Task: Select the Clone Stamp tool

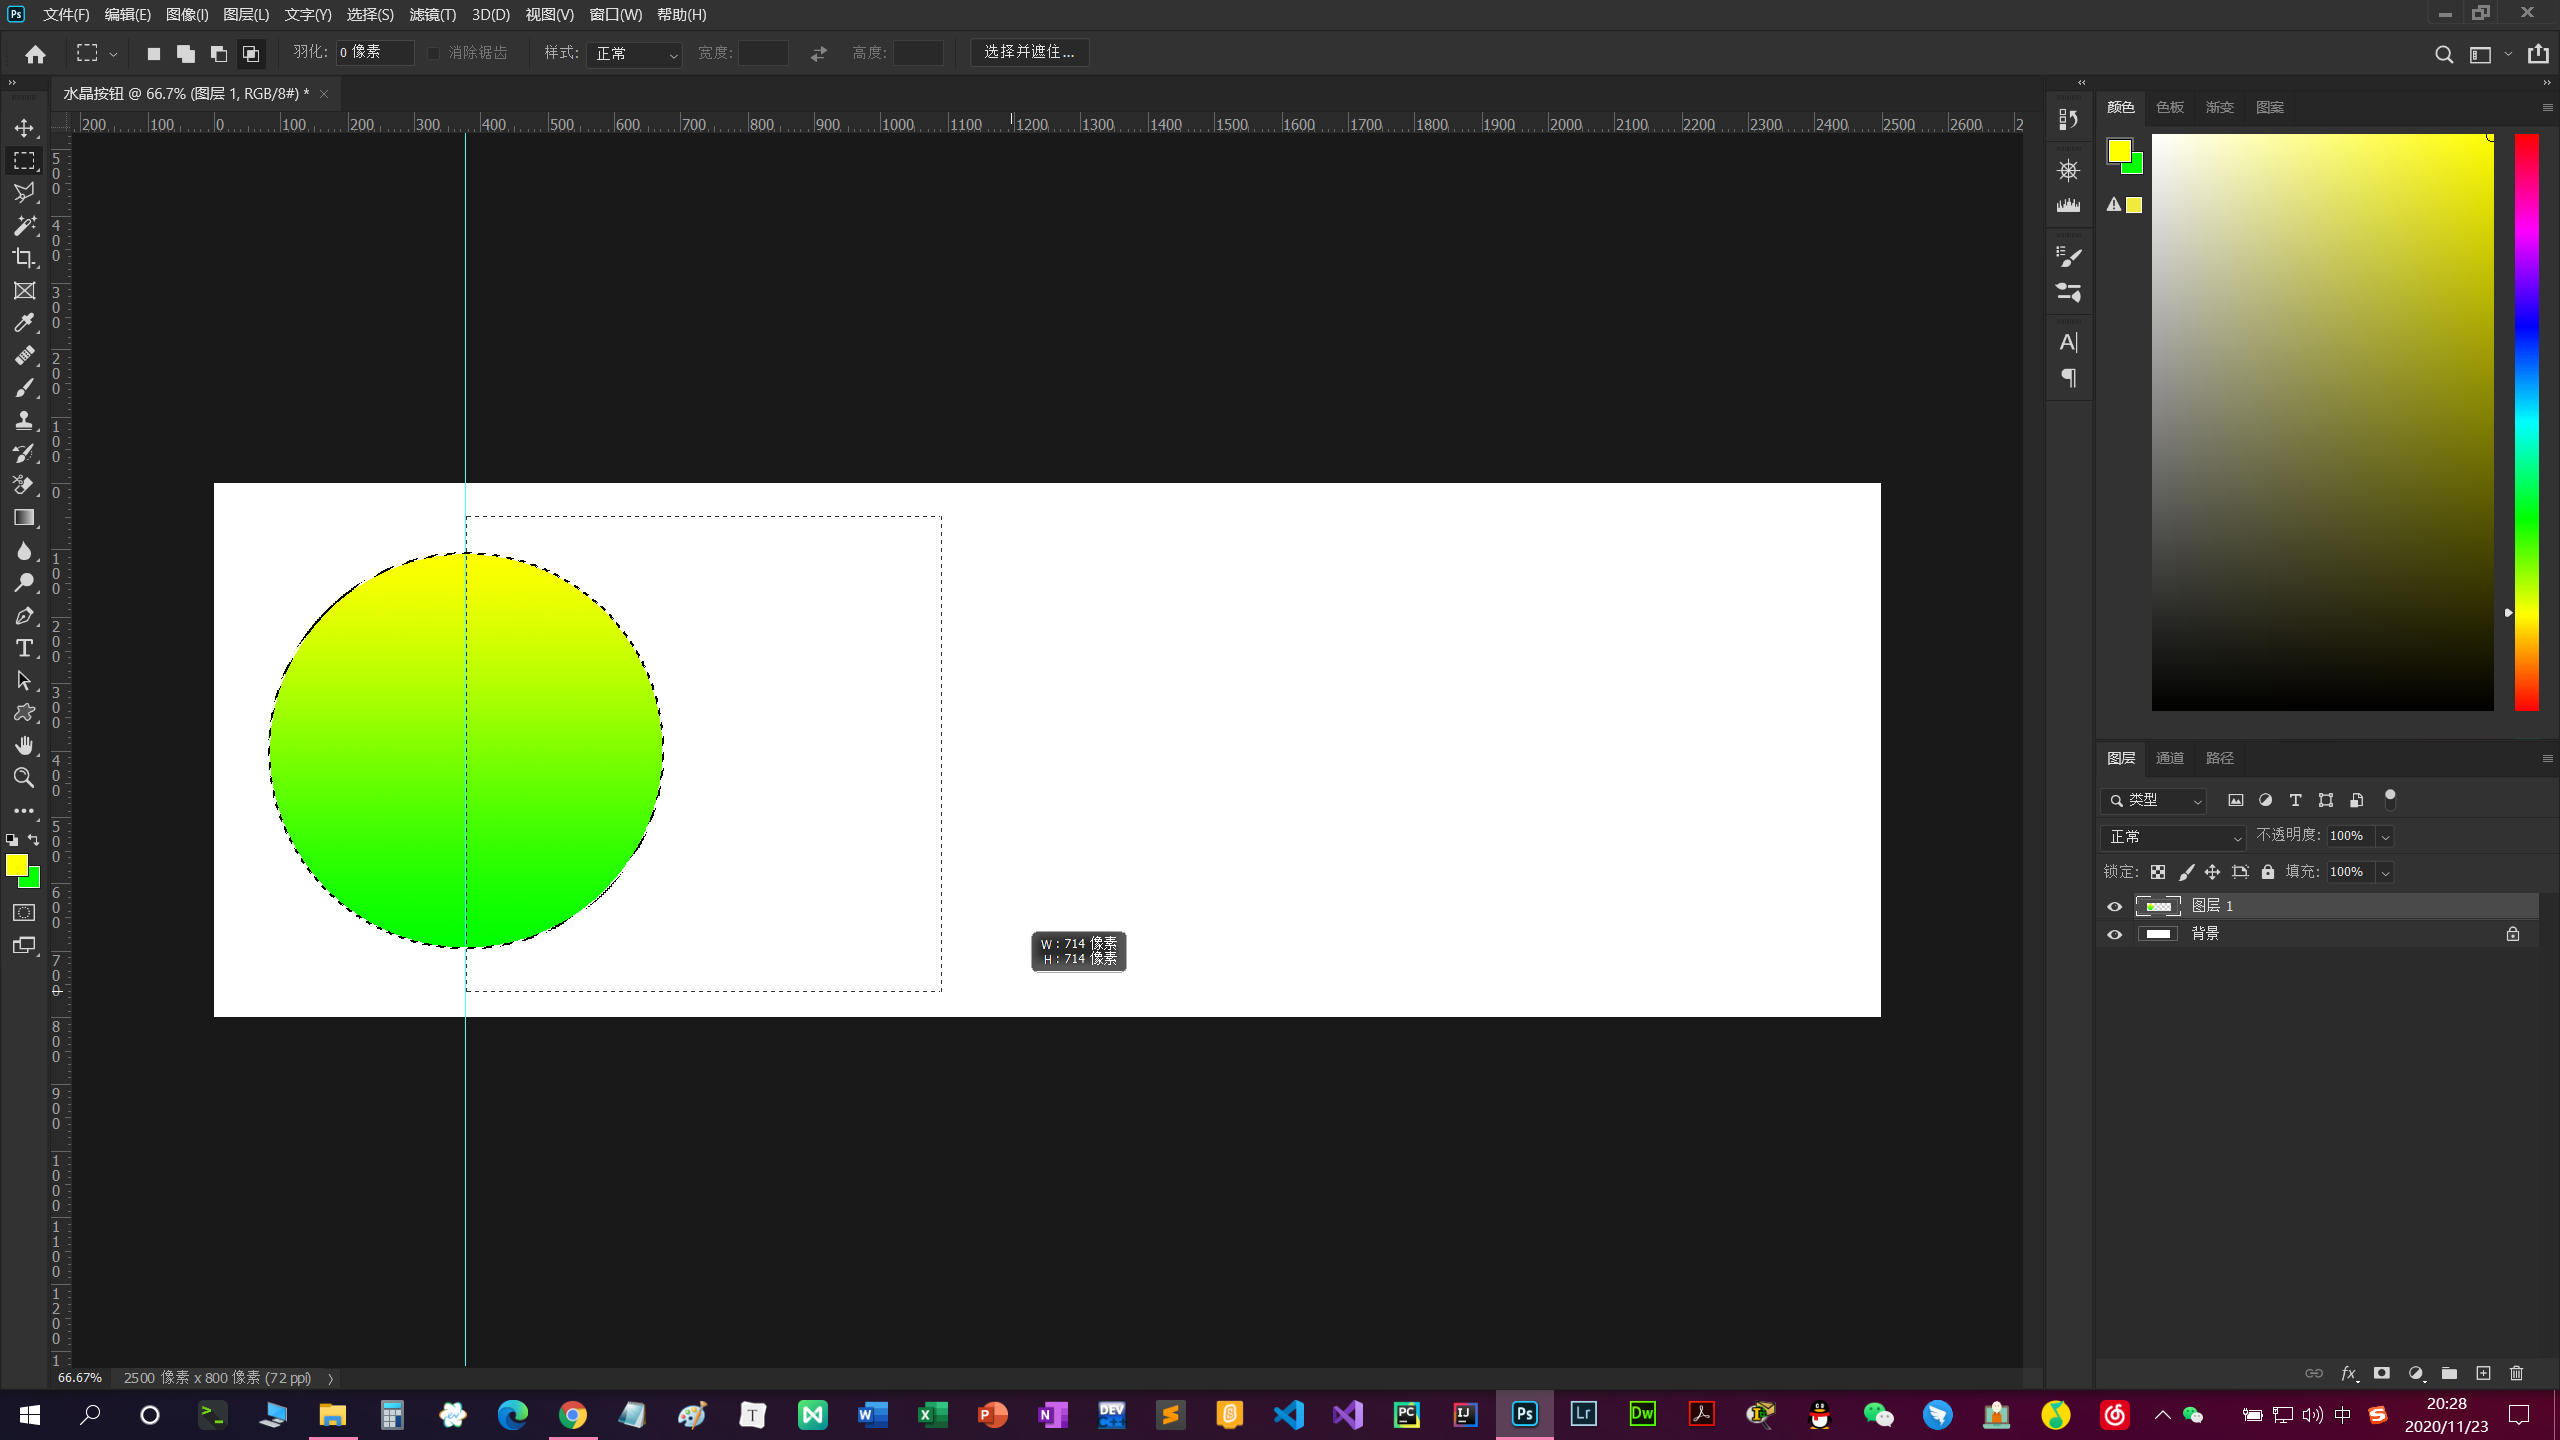Action: pos(24,421)
